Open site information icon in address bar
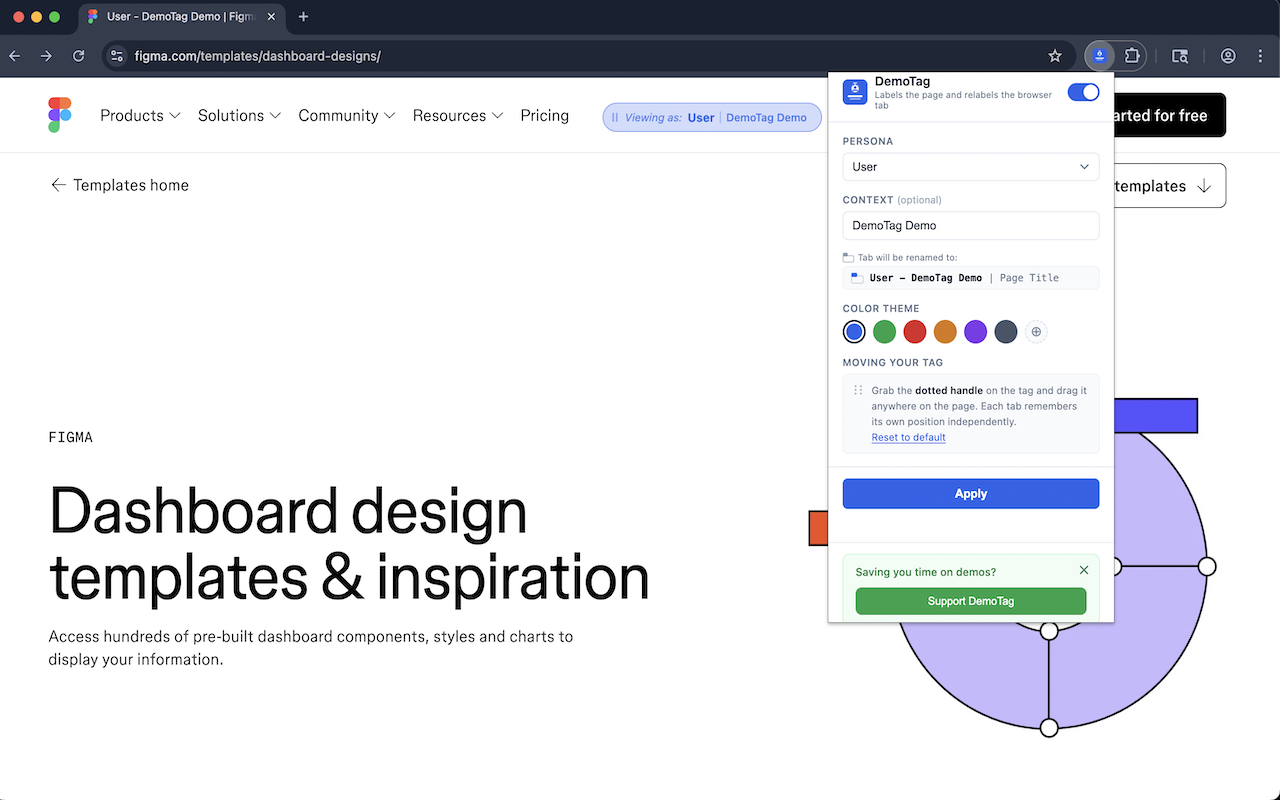 coord(117,56)
